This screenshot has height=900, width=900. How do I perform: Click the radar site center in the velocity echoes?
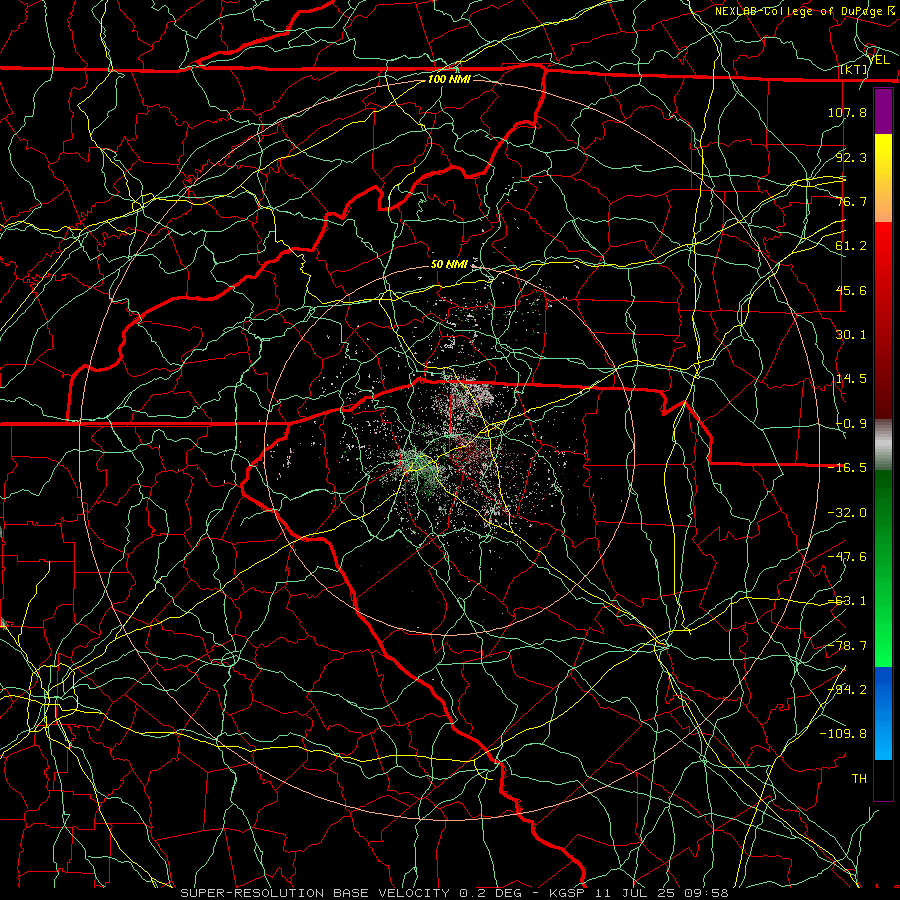click(x=449, y=449)
